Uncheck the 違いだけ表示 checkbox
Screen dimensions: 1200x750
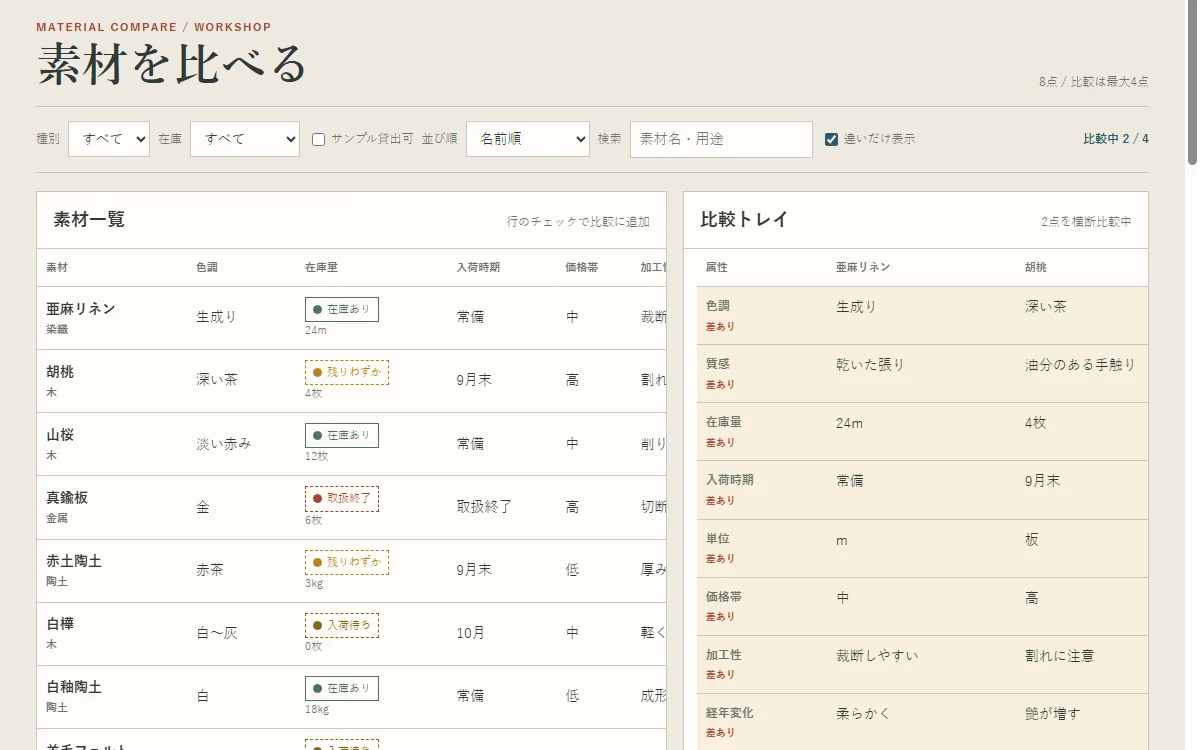coord(831,139)
